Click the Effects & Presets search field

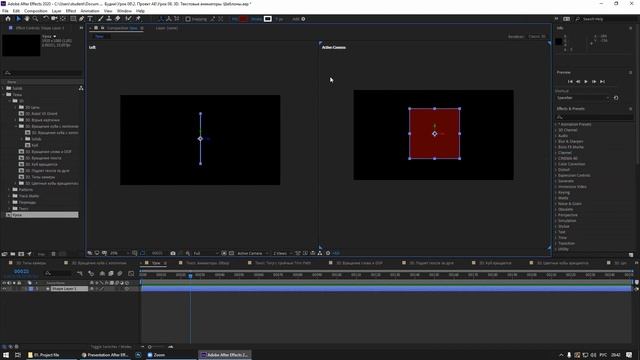(x=594, y=117)
